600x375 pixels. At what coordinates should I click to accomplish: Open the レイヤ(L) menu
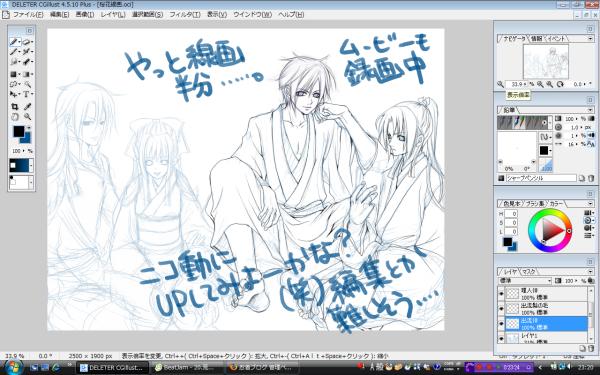point(113,15)
